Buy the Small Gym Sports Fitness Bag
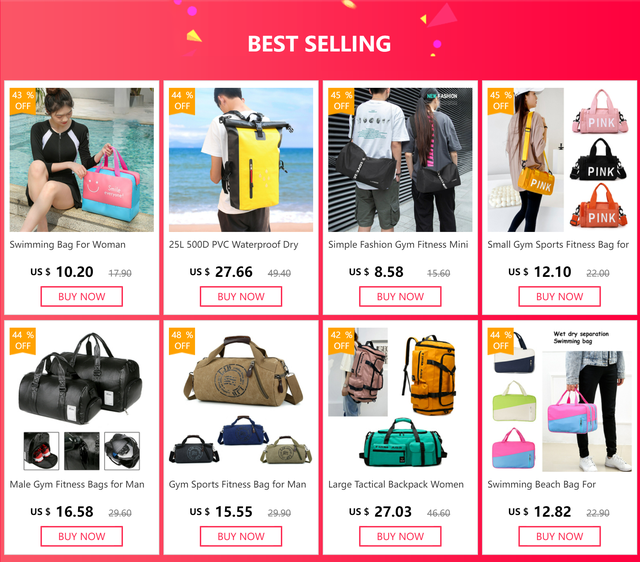Image resolution: width=640 pixels, height=562 pixels. (x=559, y=297)
